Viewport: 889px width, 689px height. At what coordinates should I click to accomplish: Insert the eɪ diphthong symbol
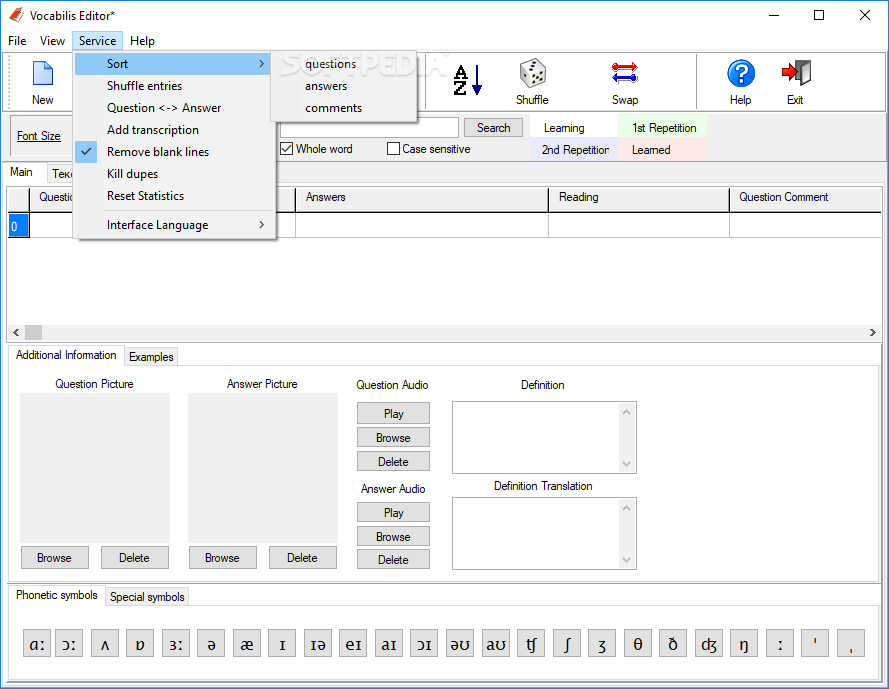coord(353,643)
